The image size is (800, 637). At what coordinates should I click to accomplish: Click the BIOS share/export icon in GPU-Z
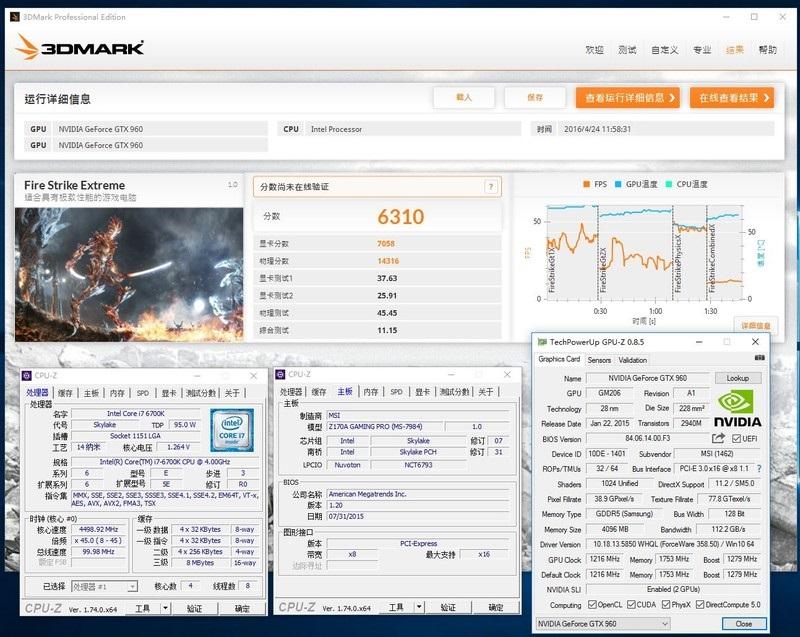click(718, 438)
